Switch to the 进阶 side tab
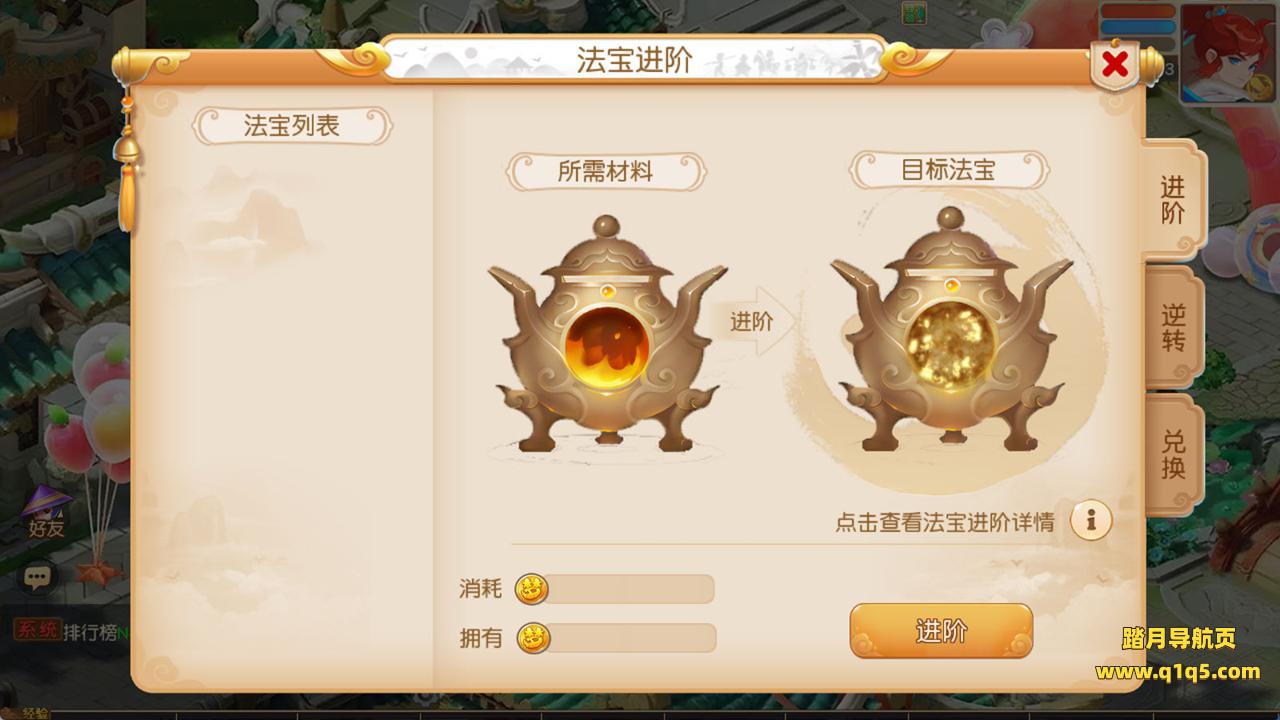This screenshot has width=1280, height=720. click(1173, 200)
